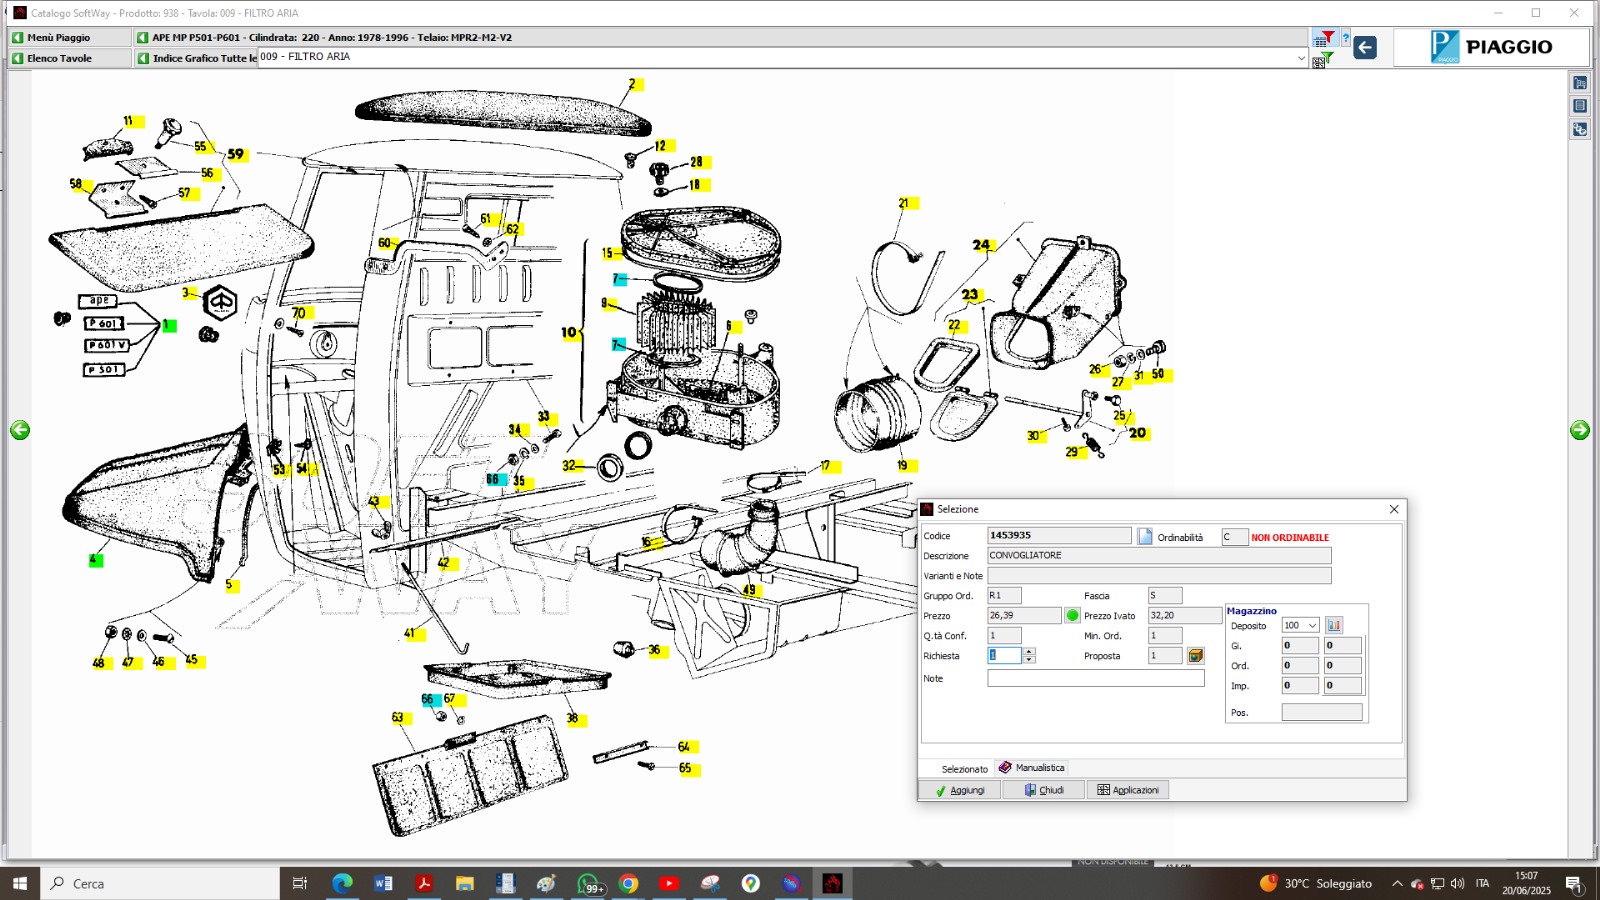Click the green price status indicator
This screenshot has width=1600, height=900.
pyautogui.click(x=1073, y=616)
